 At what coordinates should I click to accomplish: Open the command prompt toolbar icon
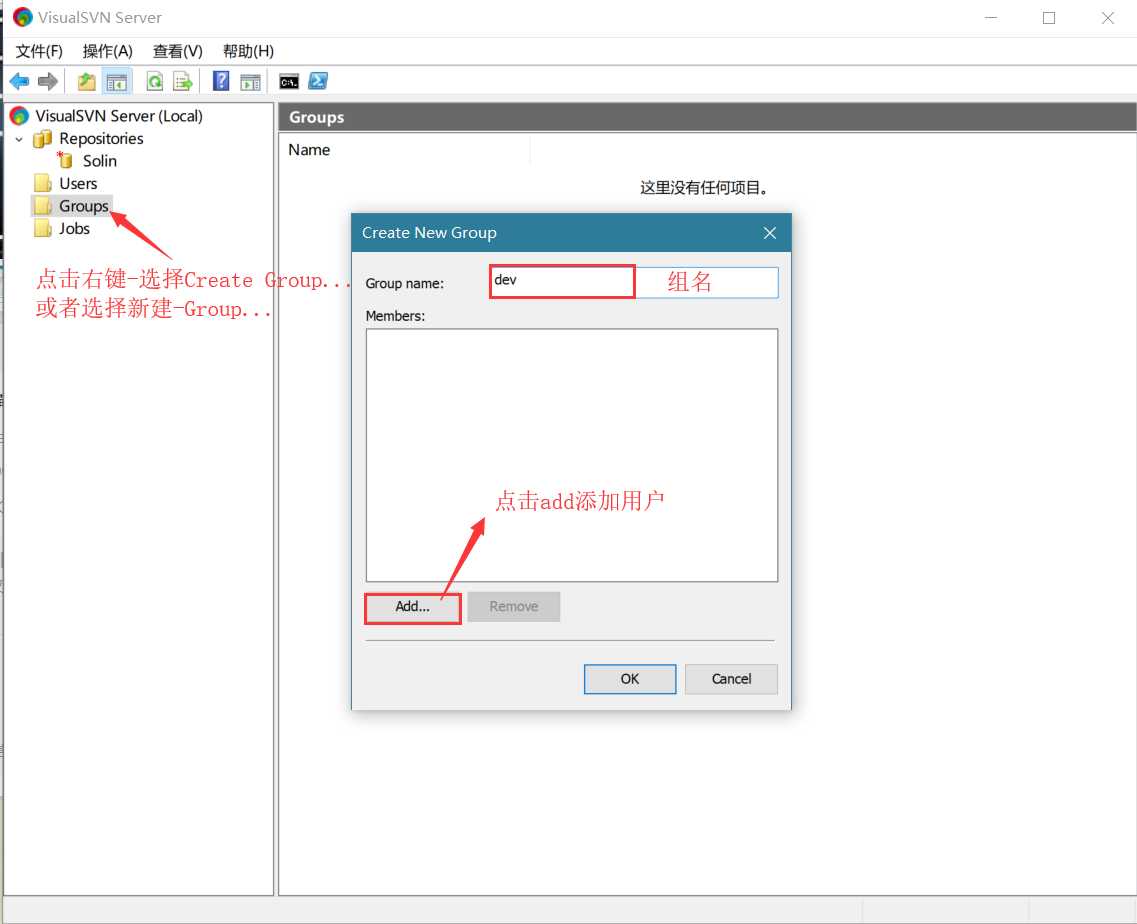pos(289,82)
